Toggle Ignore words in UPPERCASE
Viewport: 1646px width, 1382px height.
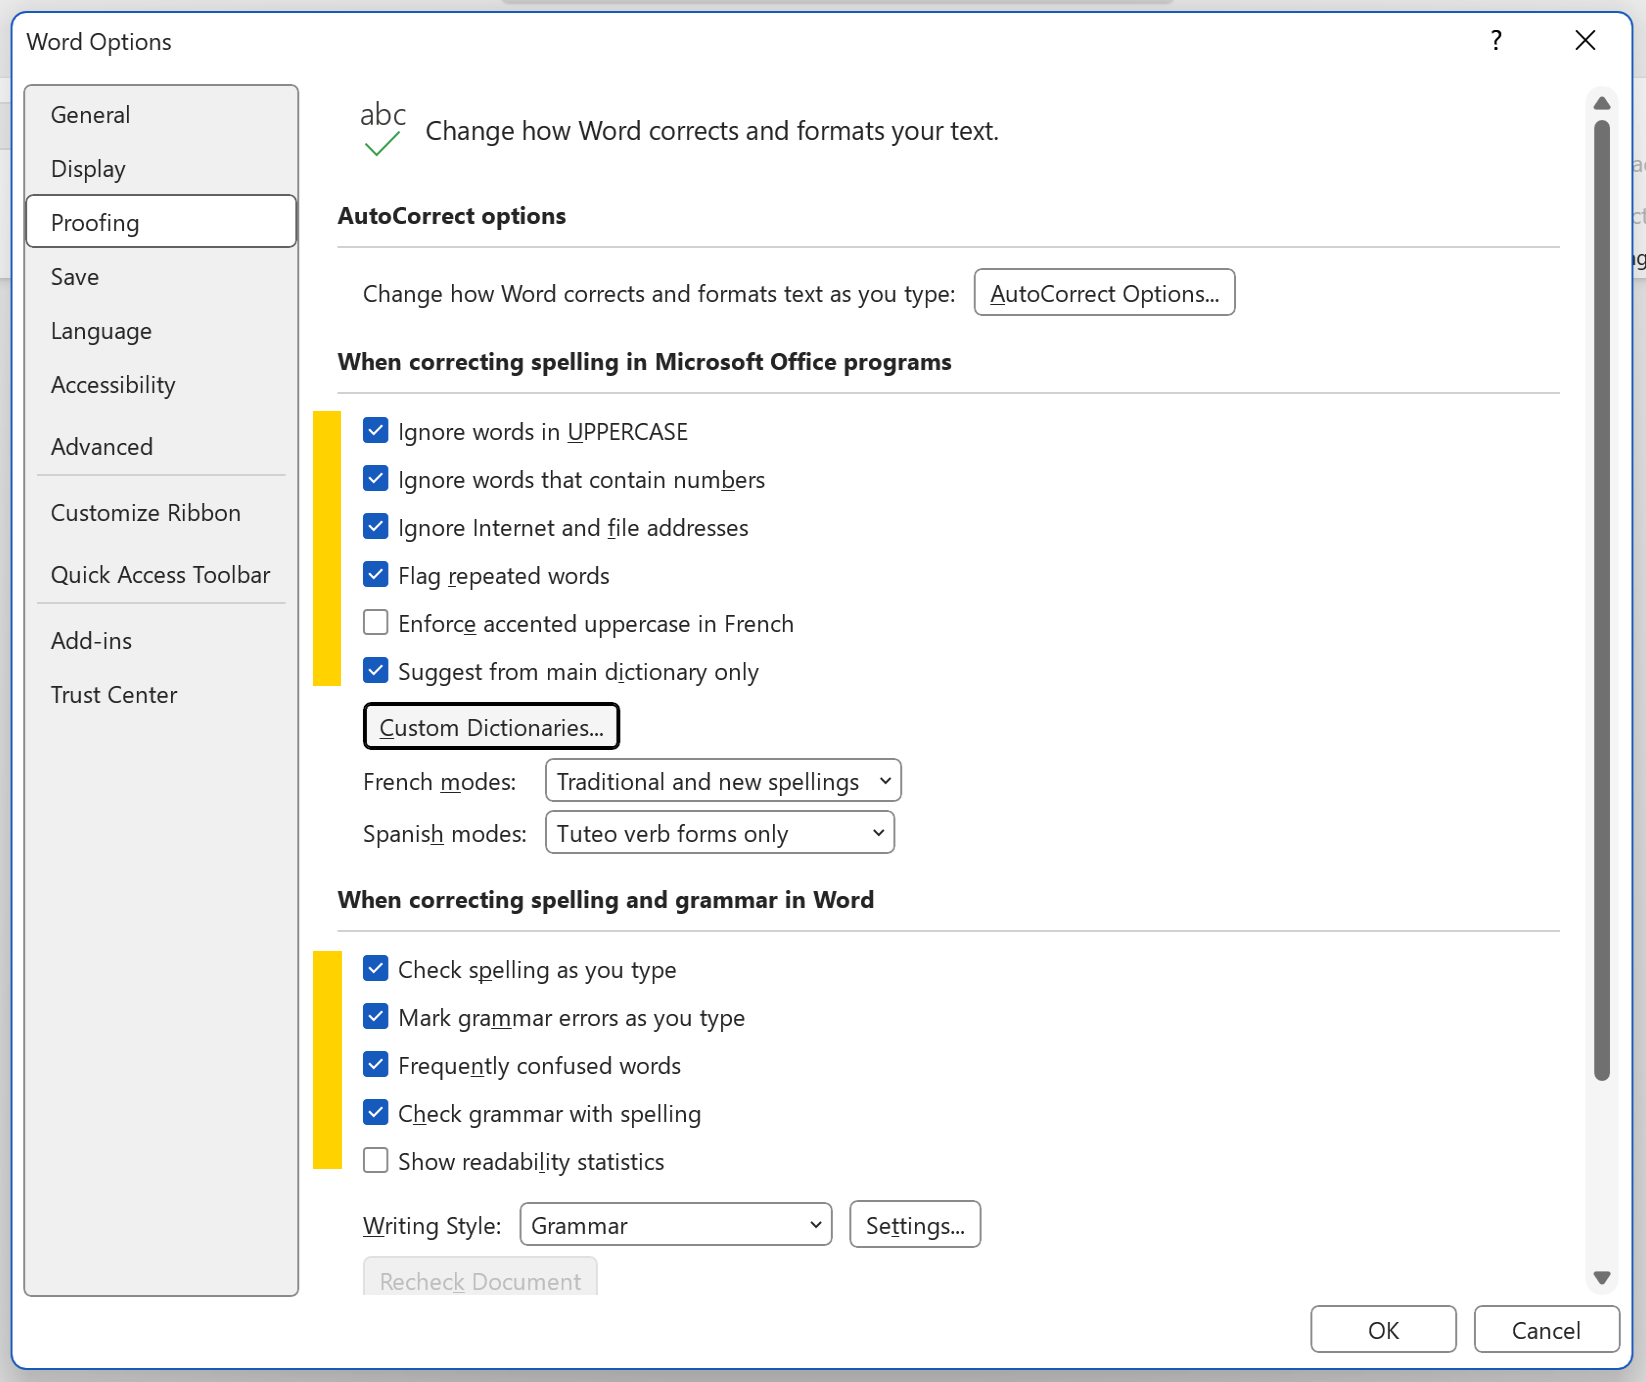coord(376,431)
